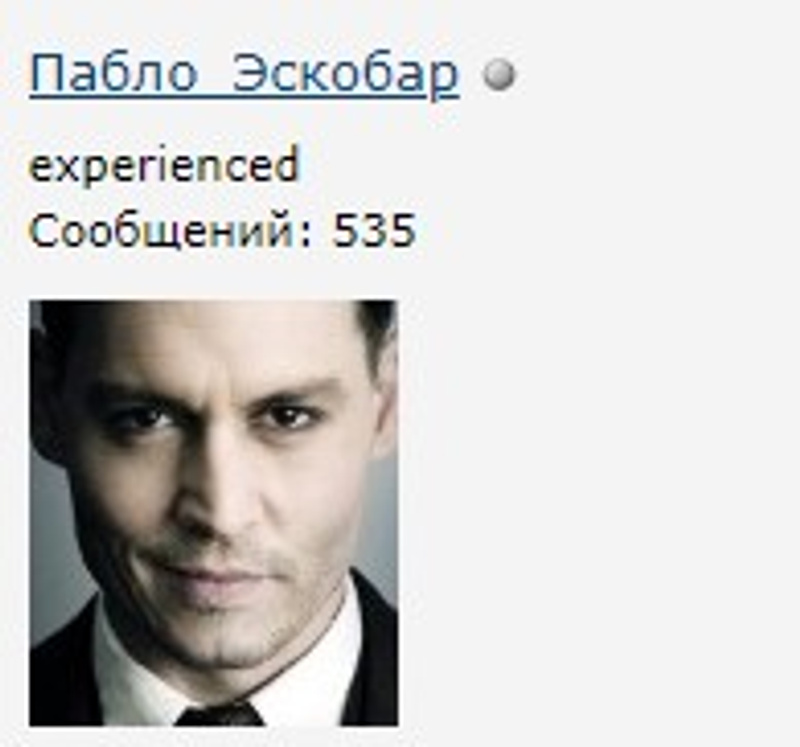The image size is (800, 747).
Task: Click the status ball after 'Эскобар'
Action: (x=499, y=75)
